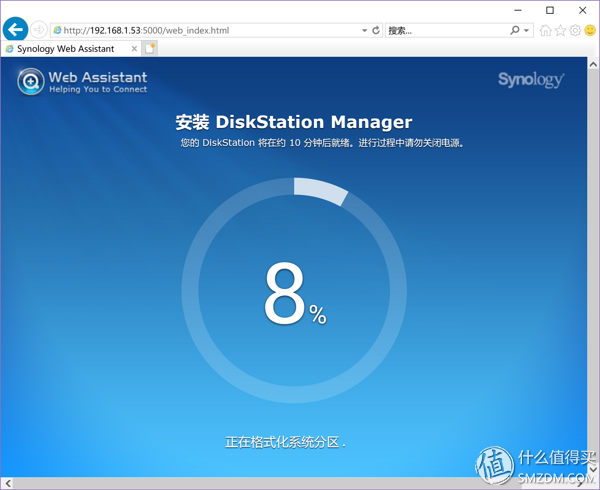Click the vertical scrollbar up arrow
Viewport: 600px width, 490px height.
[593, 63]
